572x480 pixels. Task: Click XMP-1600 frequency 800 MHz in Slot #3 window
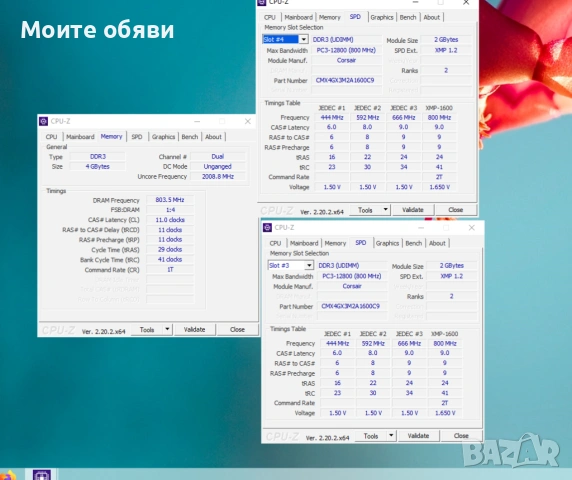pos(445,343)
